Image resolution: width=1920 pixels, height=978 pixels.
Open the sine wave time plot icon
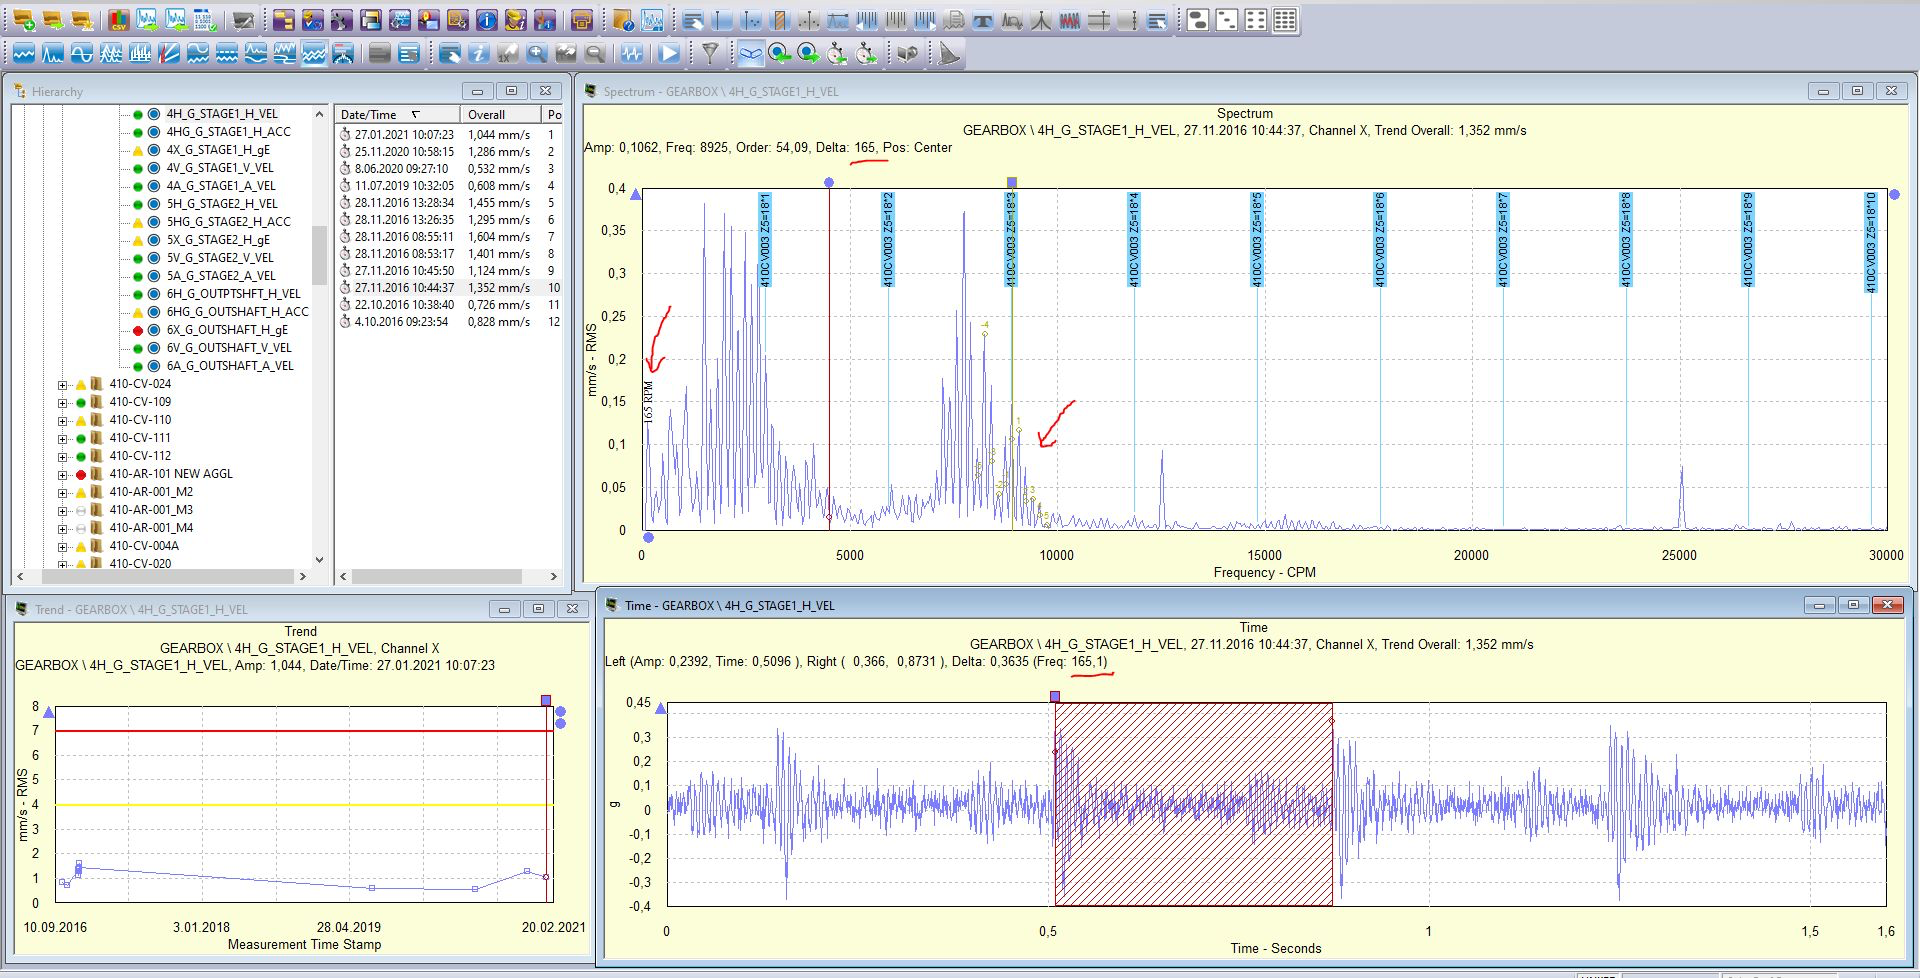pyautogui.click(x=82, y=53)
